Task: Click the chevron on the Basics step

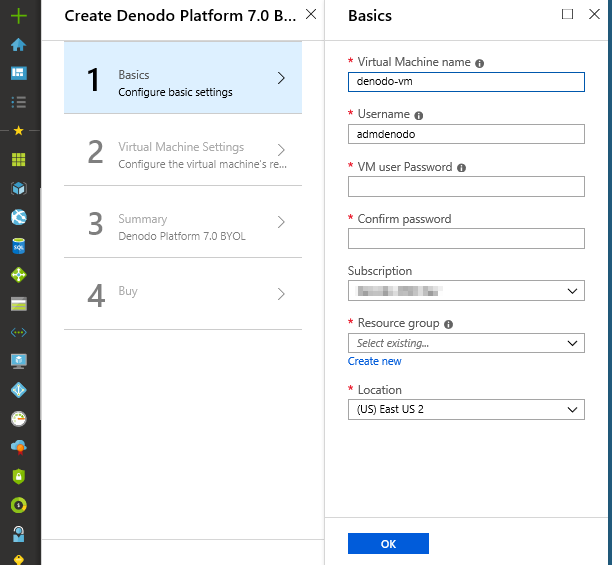Action: pyautogui.click(x=281, y=78)
